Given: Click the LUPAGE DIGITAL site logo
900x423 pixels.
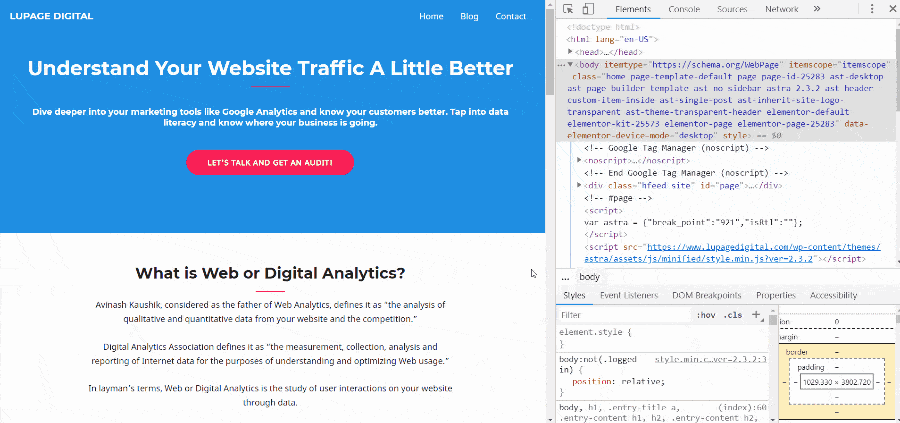Looking at the screenshot, I should [51, 16].
